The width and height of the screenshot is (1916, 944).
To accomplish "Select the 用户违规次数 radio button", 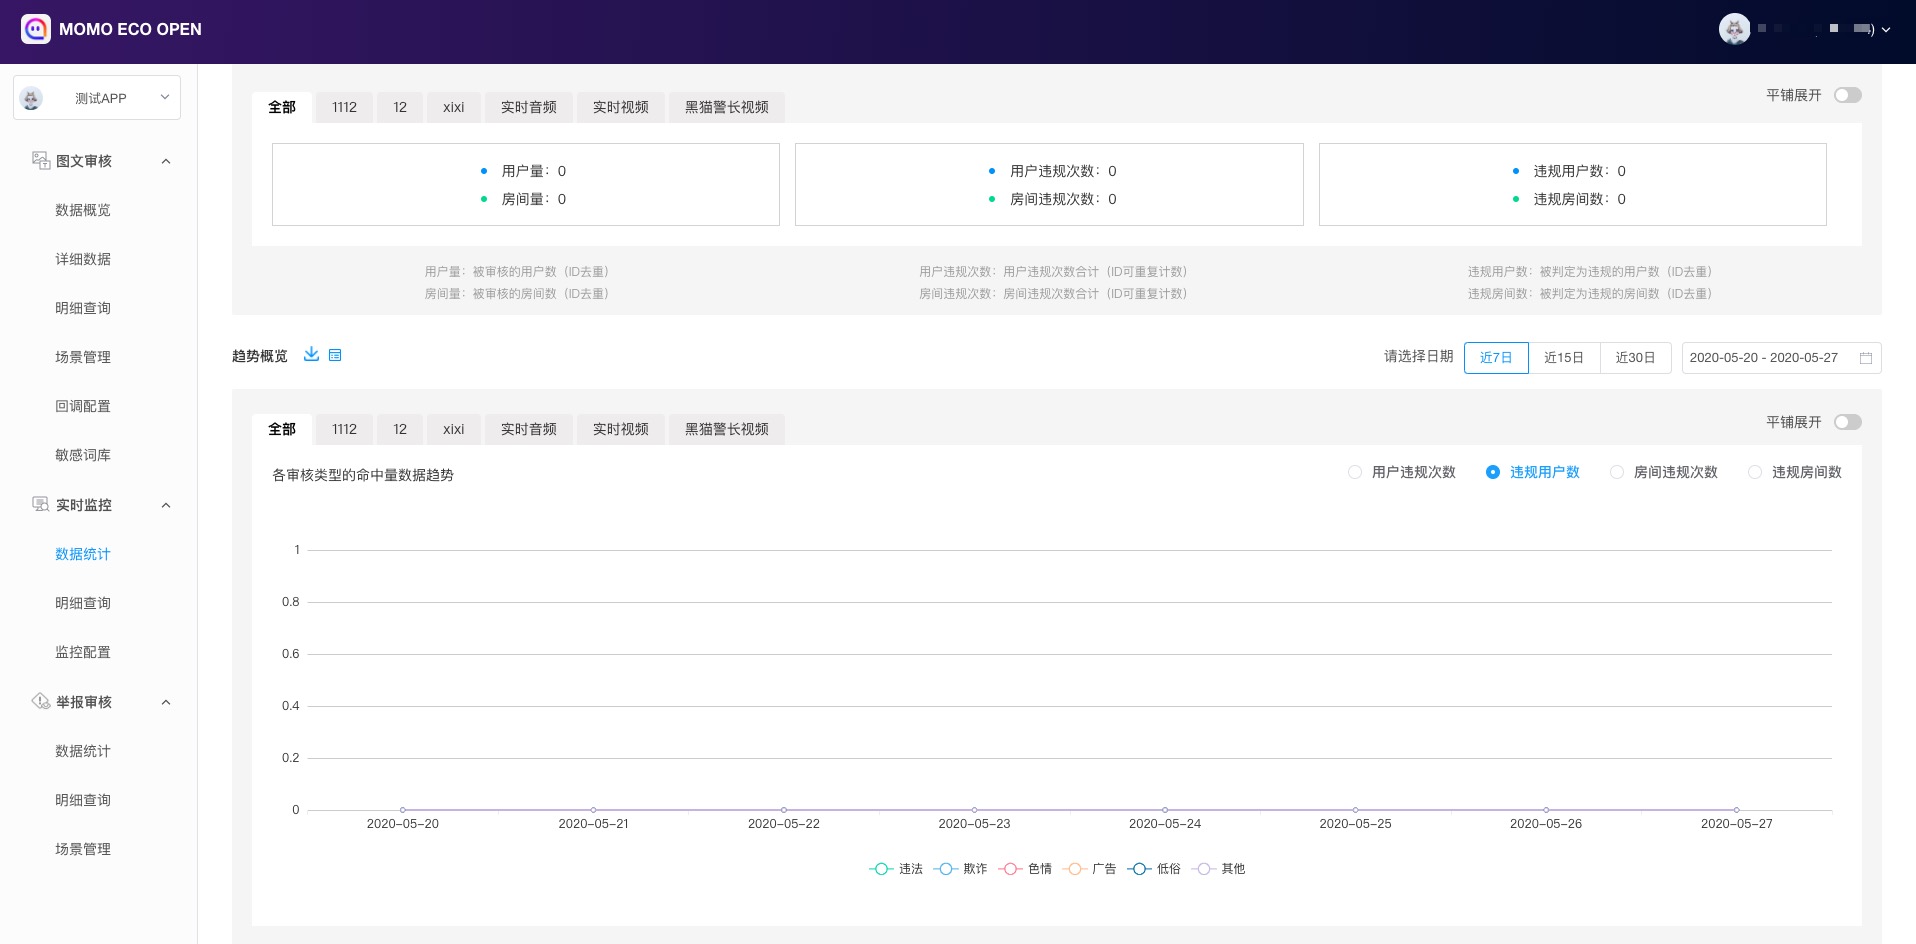I will (1355, 472).
